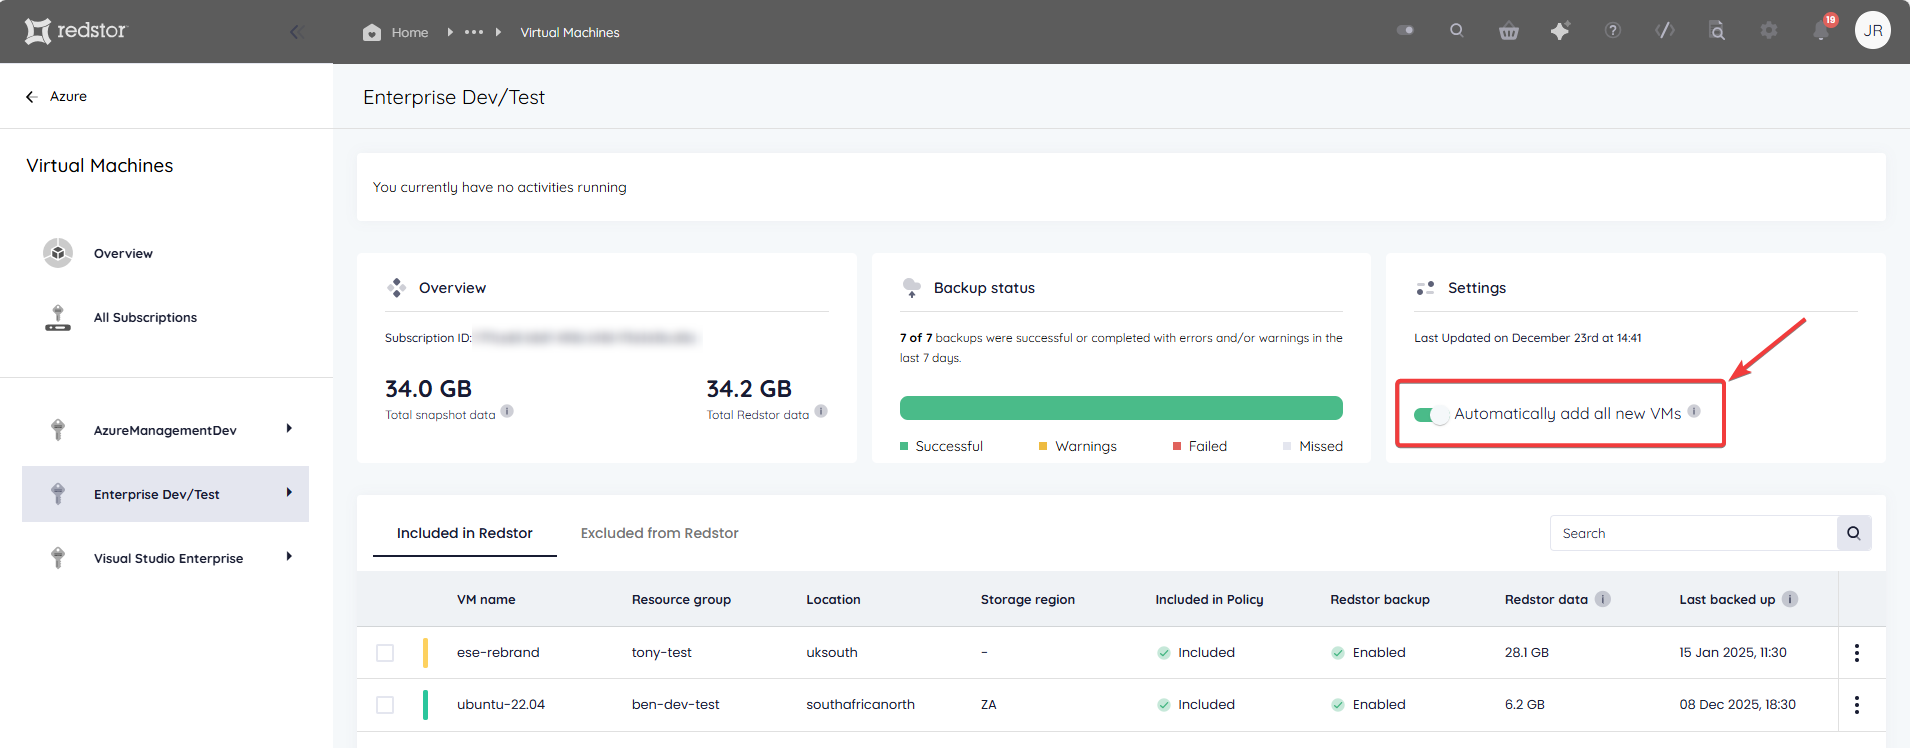Select Enterprise Dev/Test subscription in sidebar

(x=165, y=494)
